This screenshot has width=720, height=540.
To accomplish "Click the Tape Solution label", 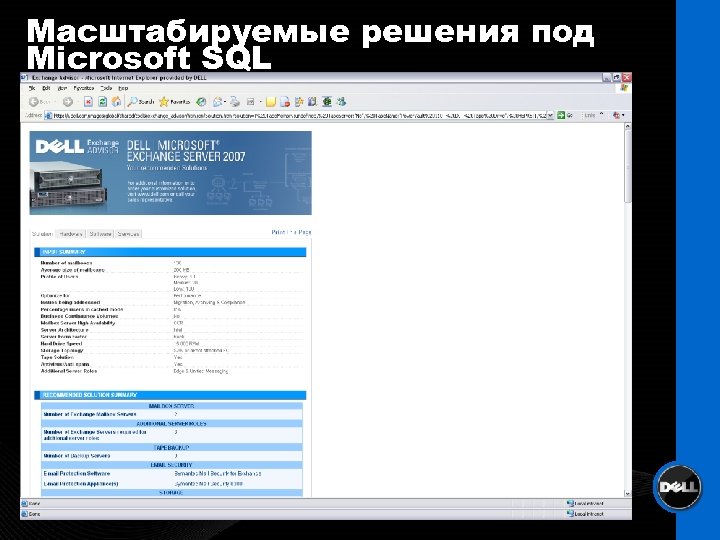I will tap(57, 357).
